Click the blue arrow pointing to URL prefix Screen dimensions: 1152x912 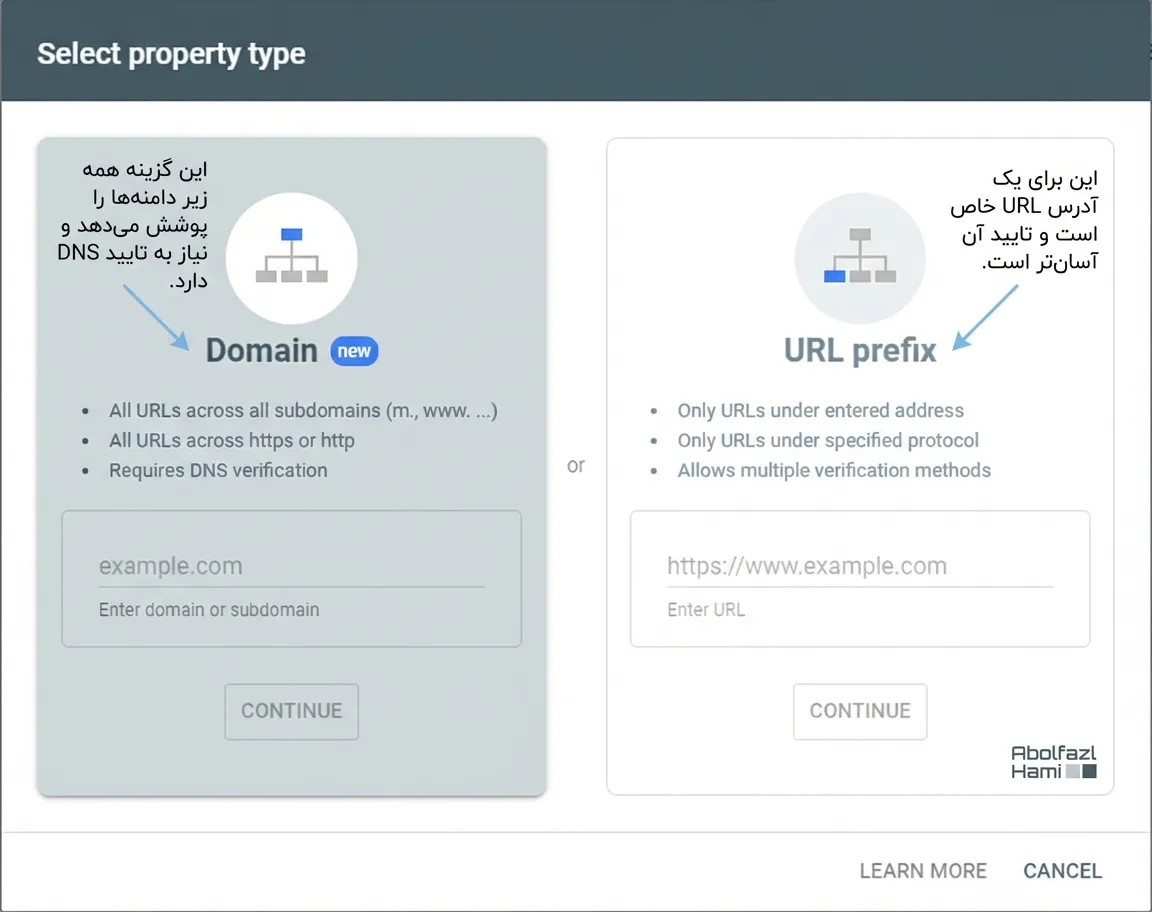985,316
